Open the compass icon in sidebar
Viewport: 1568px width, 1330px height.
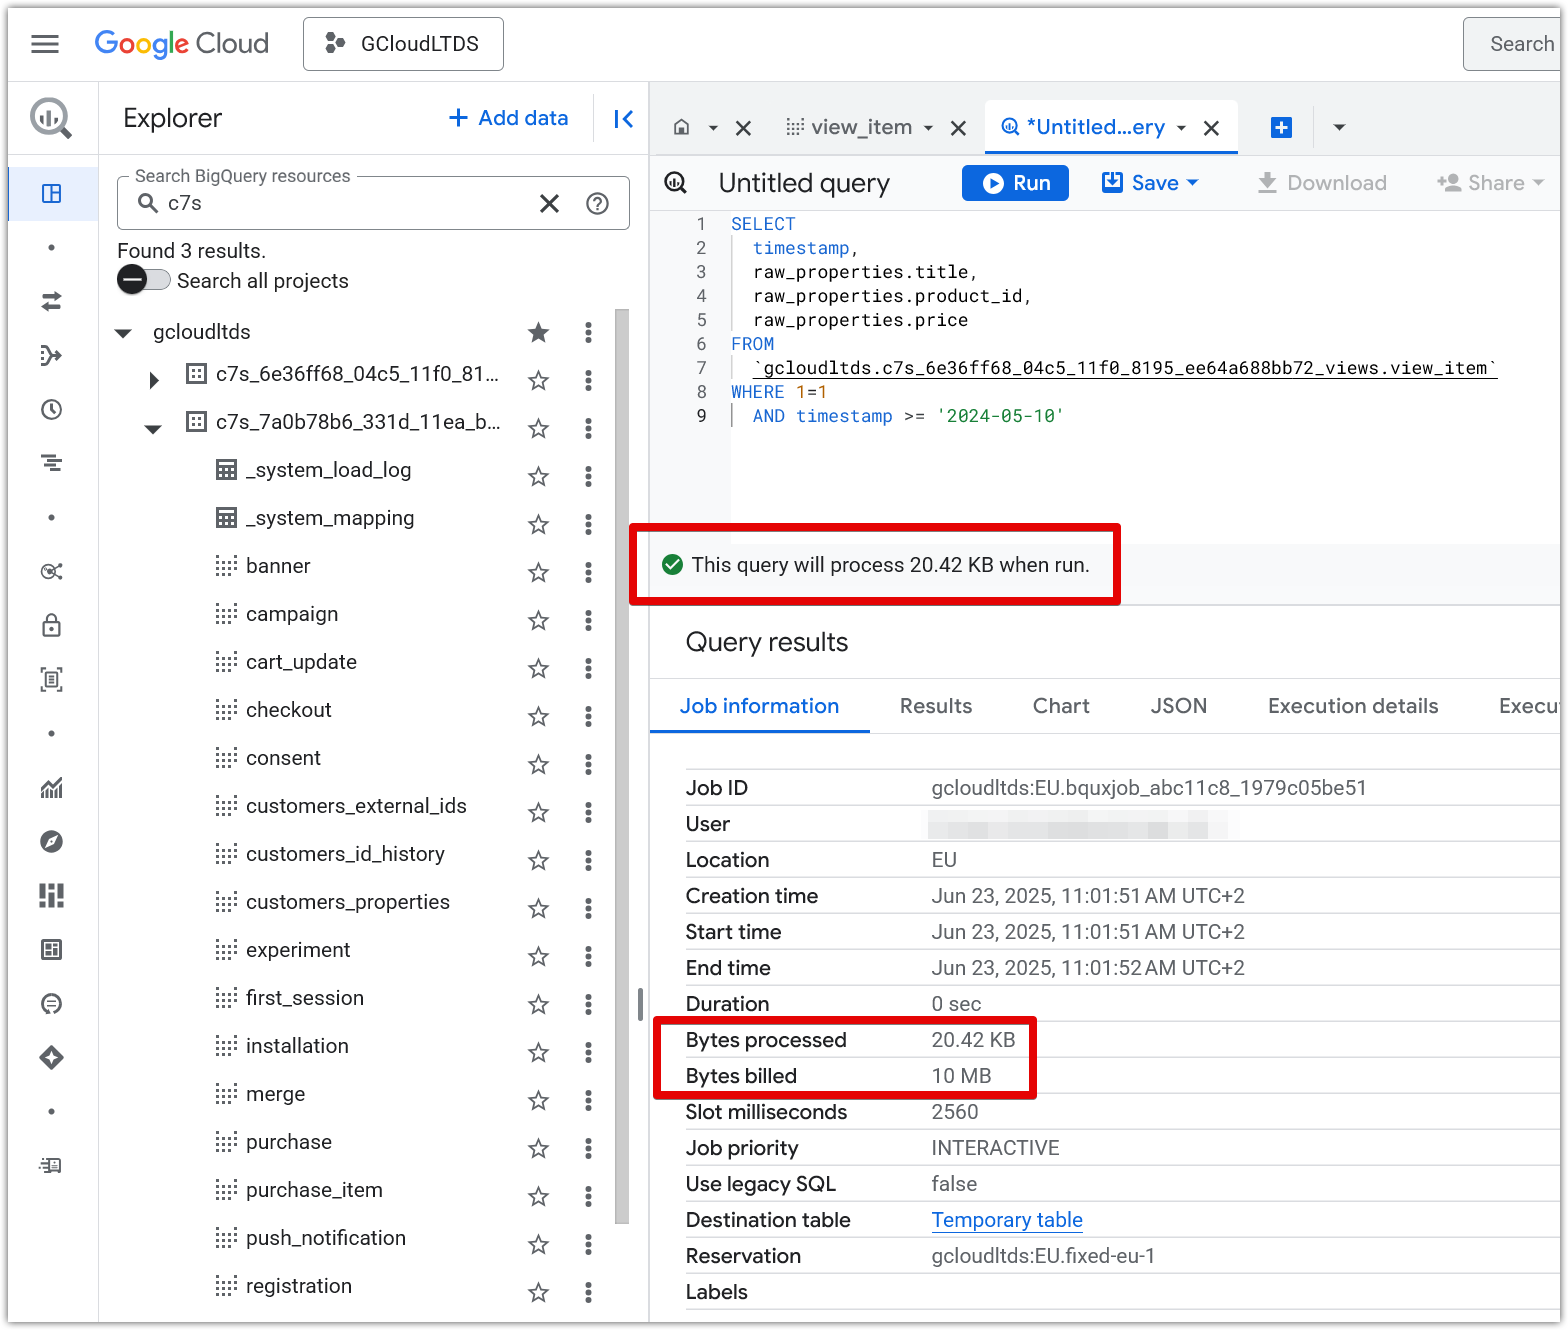point(52,842)
